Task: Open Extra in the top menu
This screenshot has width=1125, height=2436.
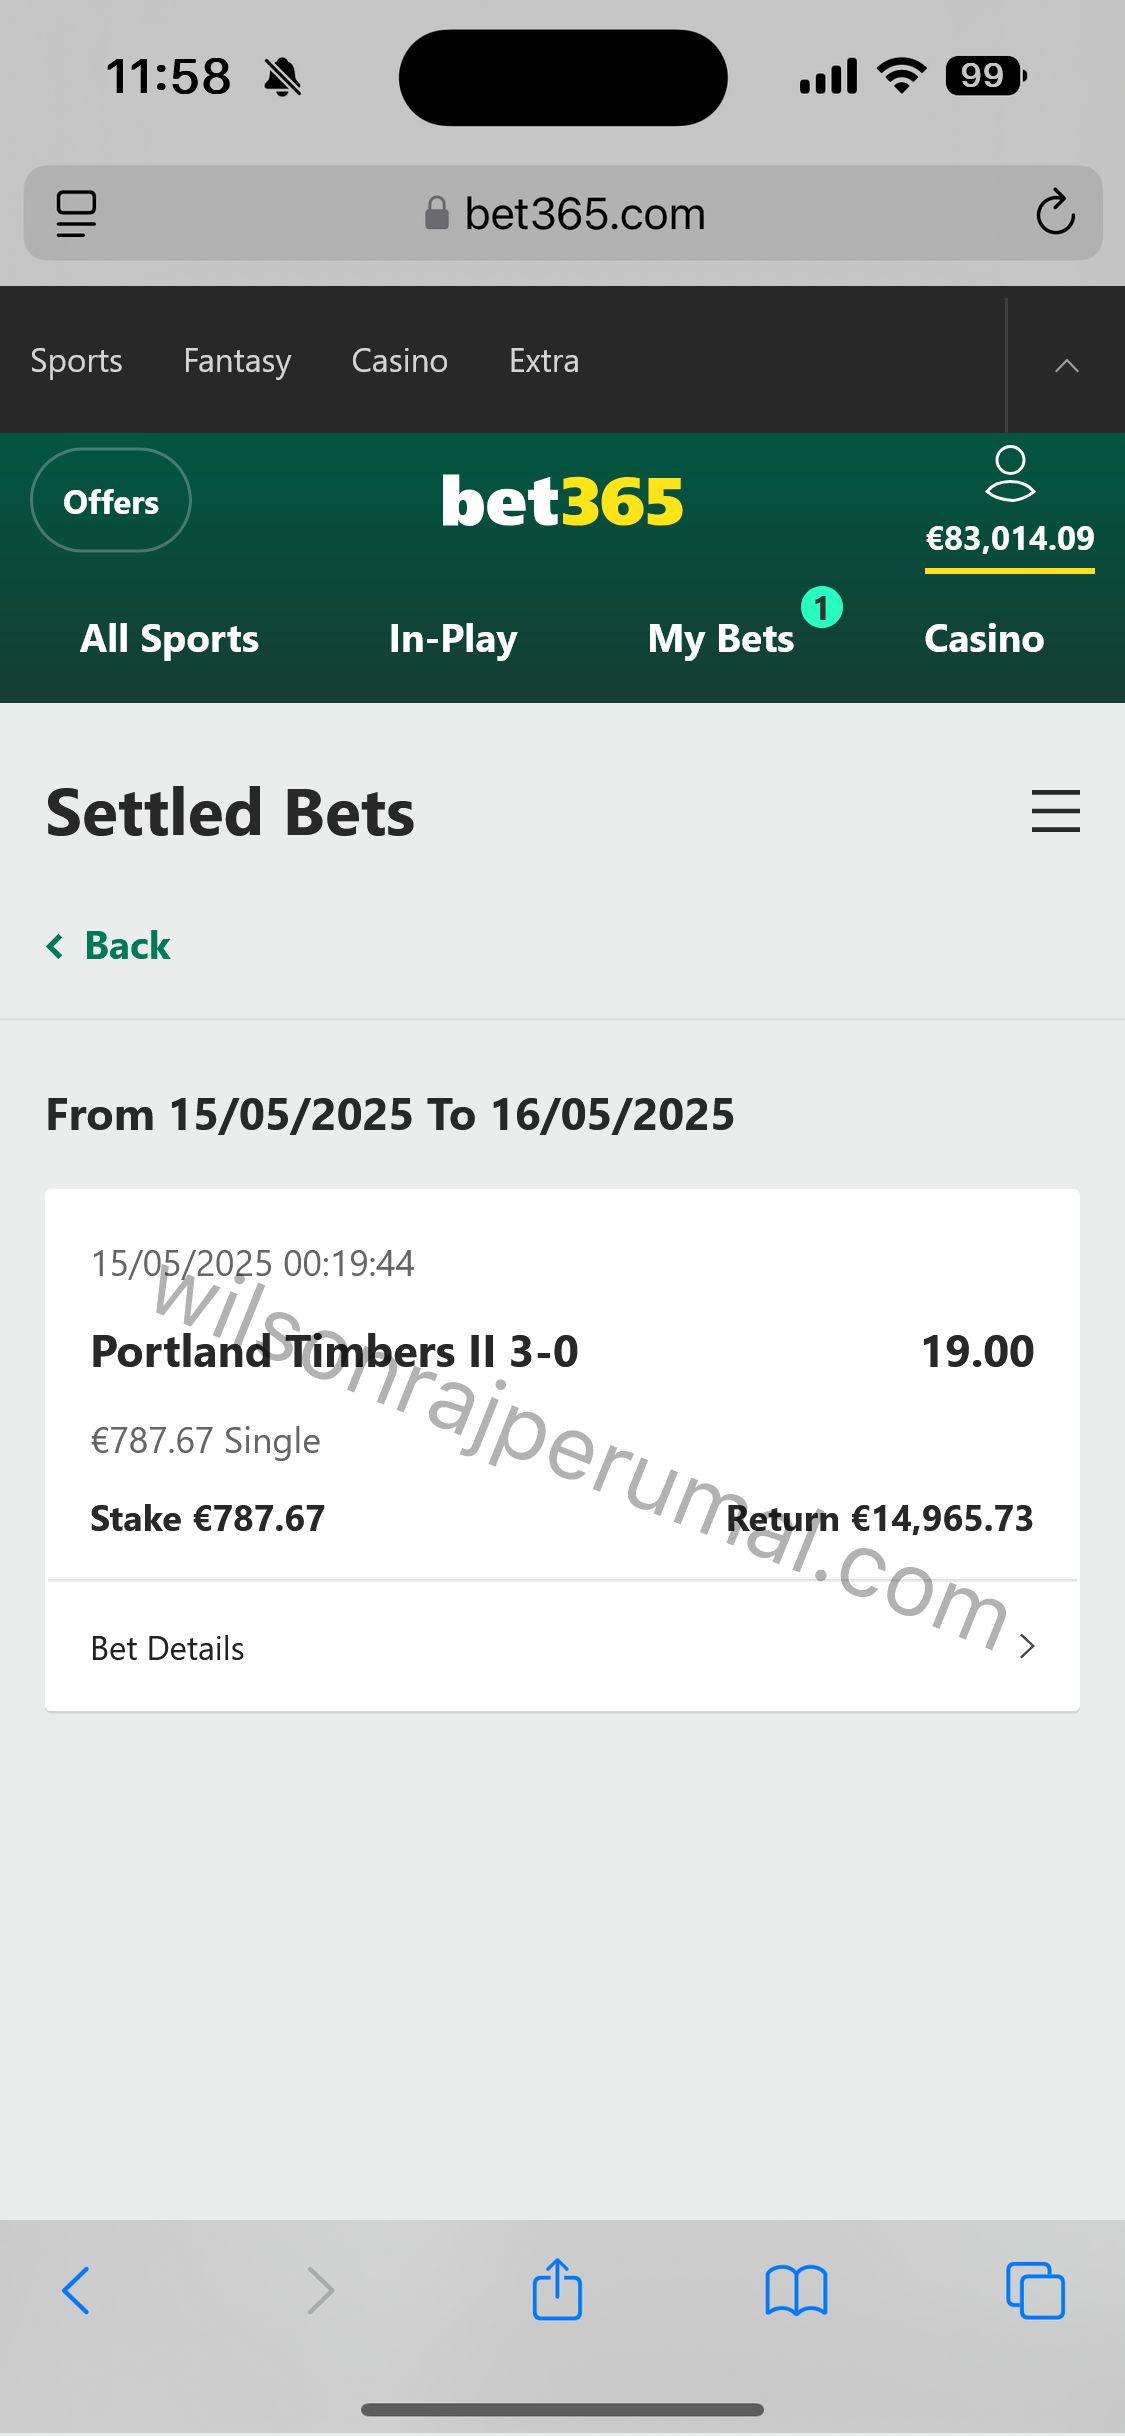Action: [544, 360]
